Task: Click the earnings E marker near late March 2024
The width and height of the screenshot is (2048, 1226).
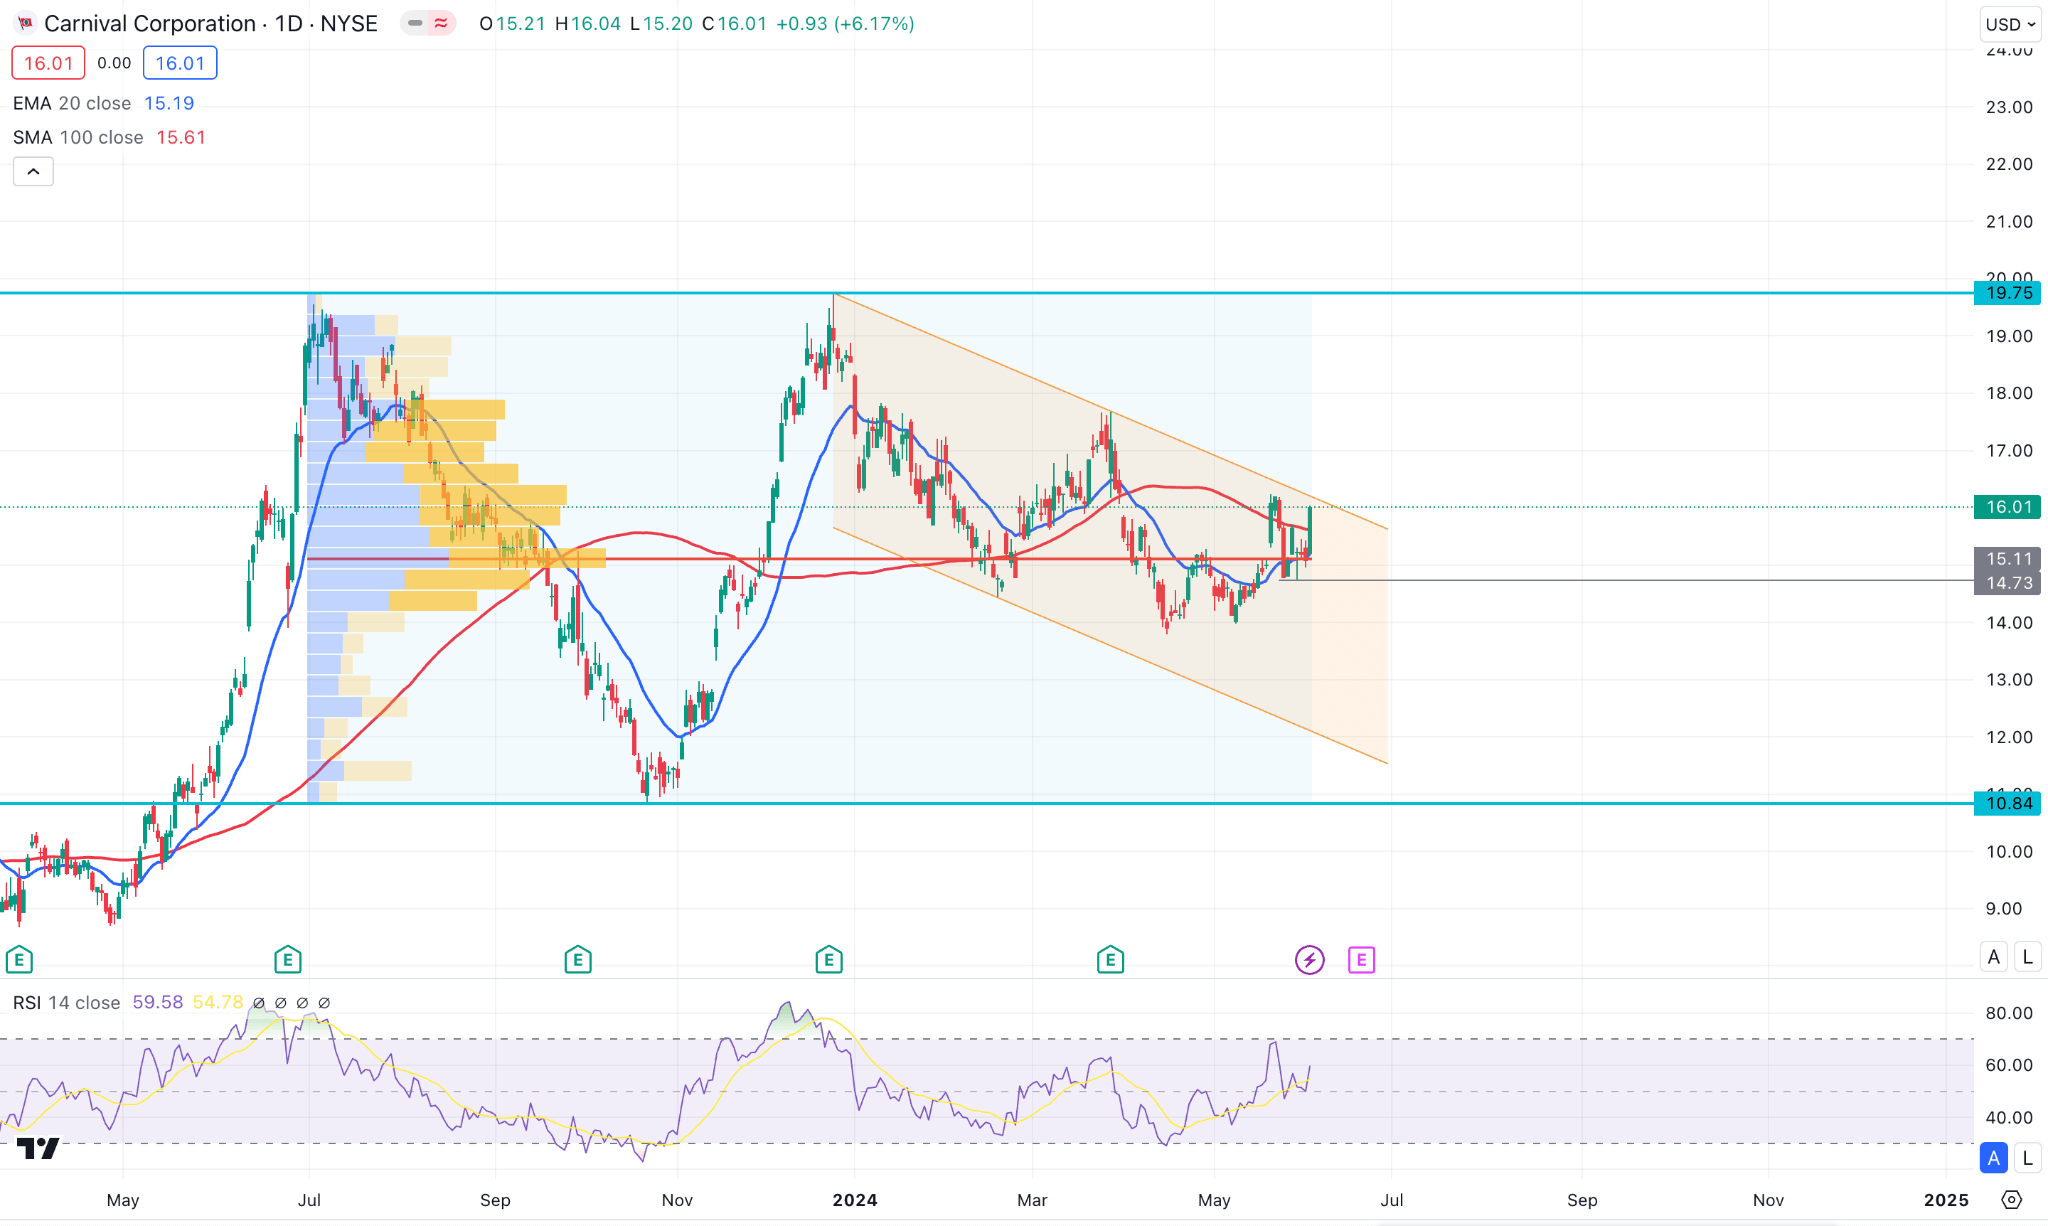Action: [x=1110, y=960]
